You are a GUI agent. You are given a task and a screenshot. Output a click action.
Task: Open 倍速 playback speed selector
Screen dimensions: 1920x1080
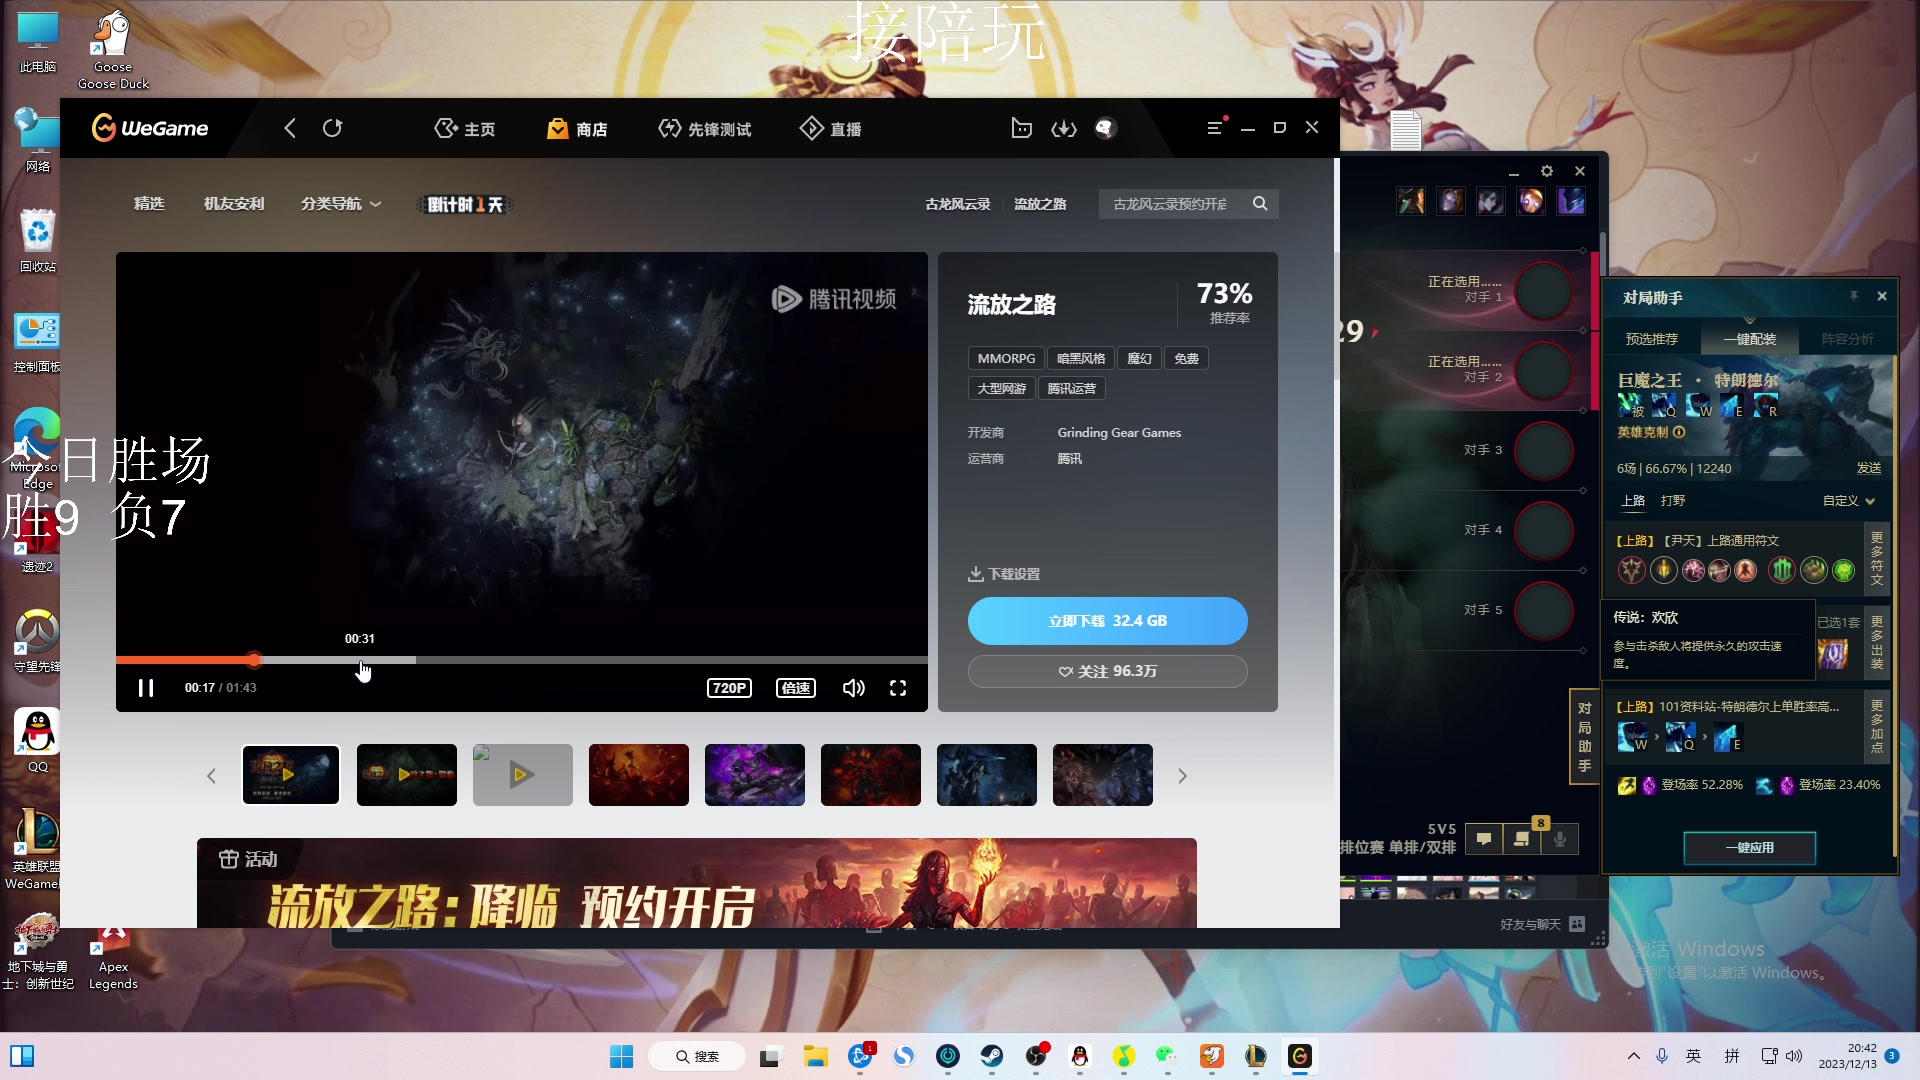click(796, 688)
